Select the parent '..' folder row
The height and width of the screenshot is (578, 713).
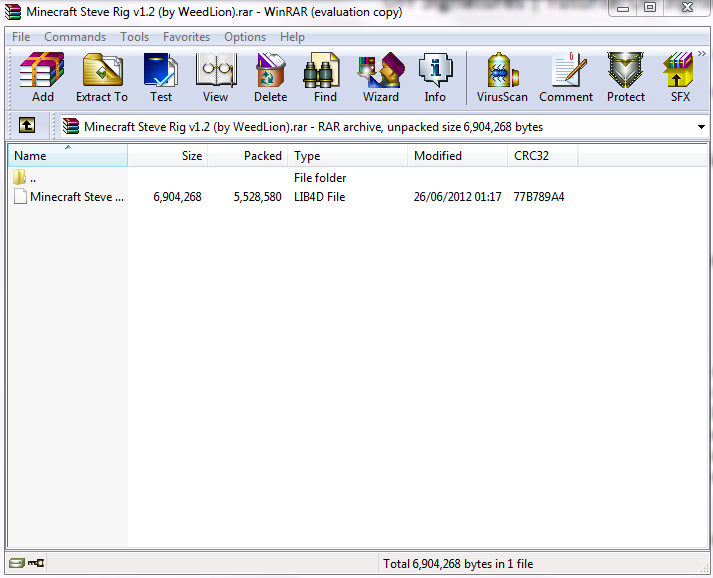click(x=291, y=177)
